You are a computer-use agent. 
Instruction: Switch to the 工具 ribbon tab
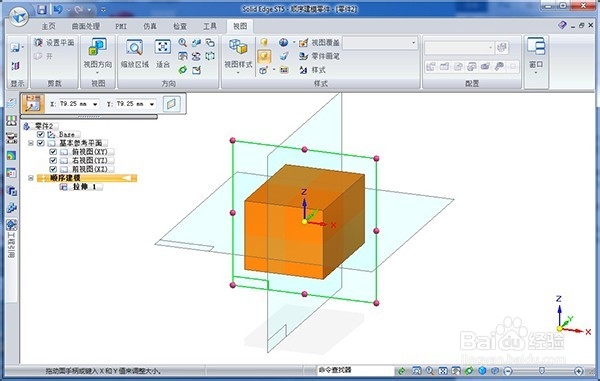click(x=210, y=26)
